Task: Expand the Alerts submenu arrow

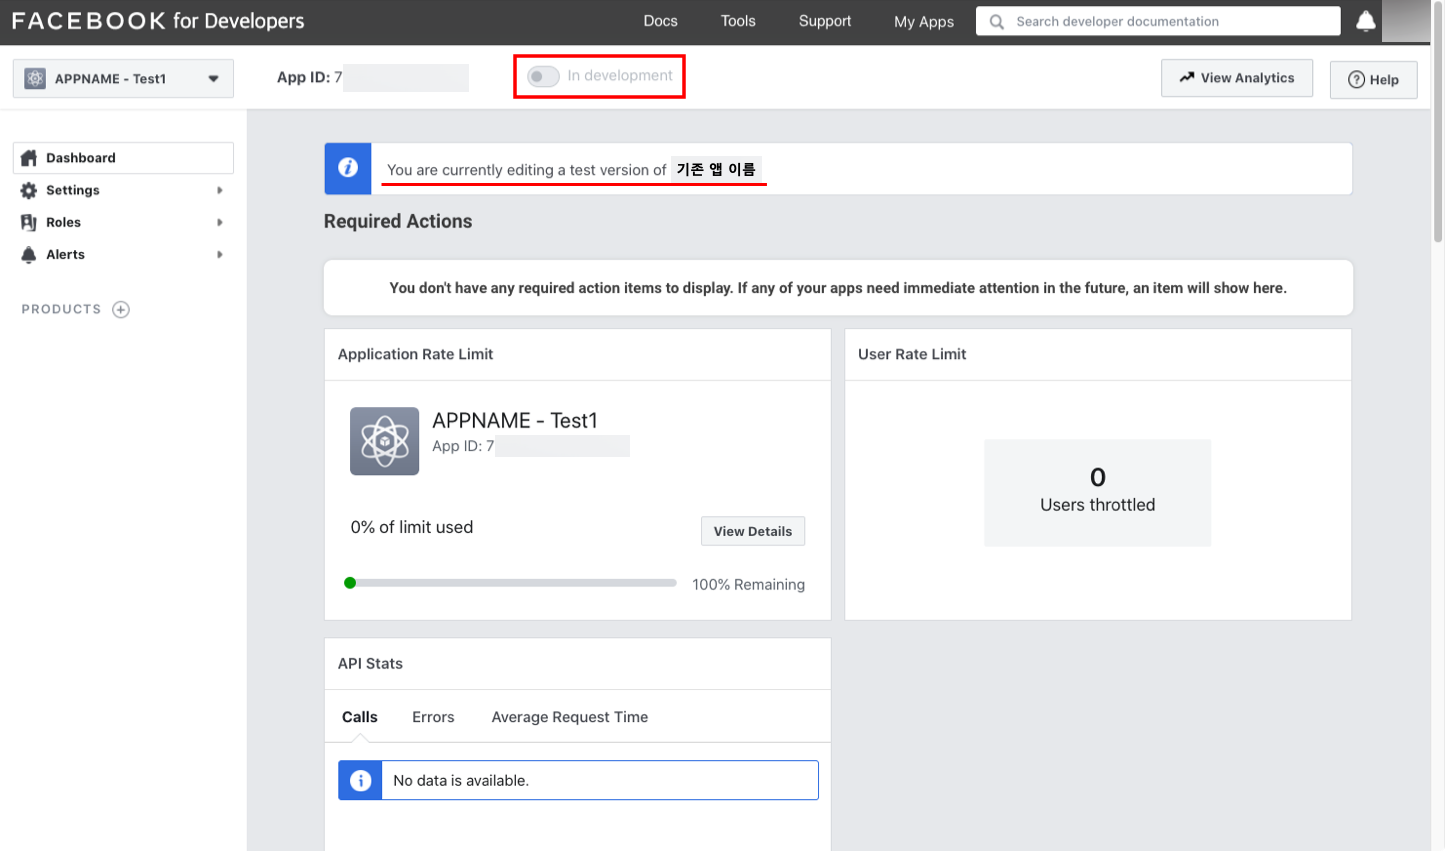Action: tap(220, 254)
